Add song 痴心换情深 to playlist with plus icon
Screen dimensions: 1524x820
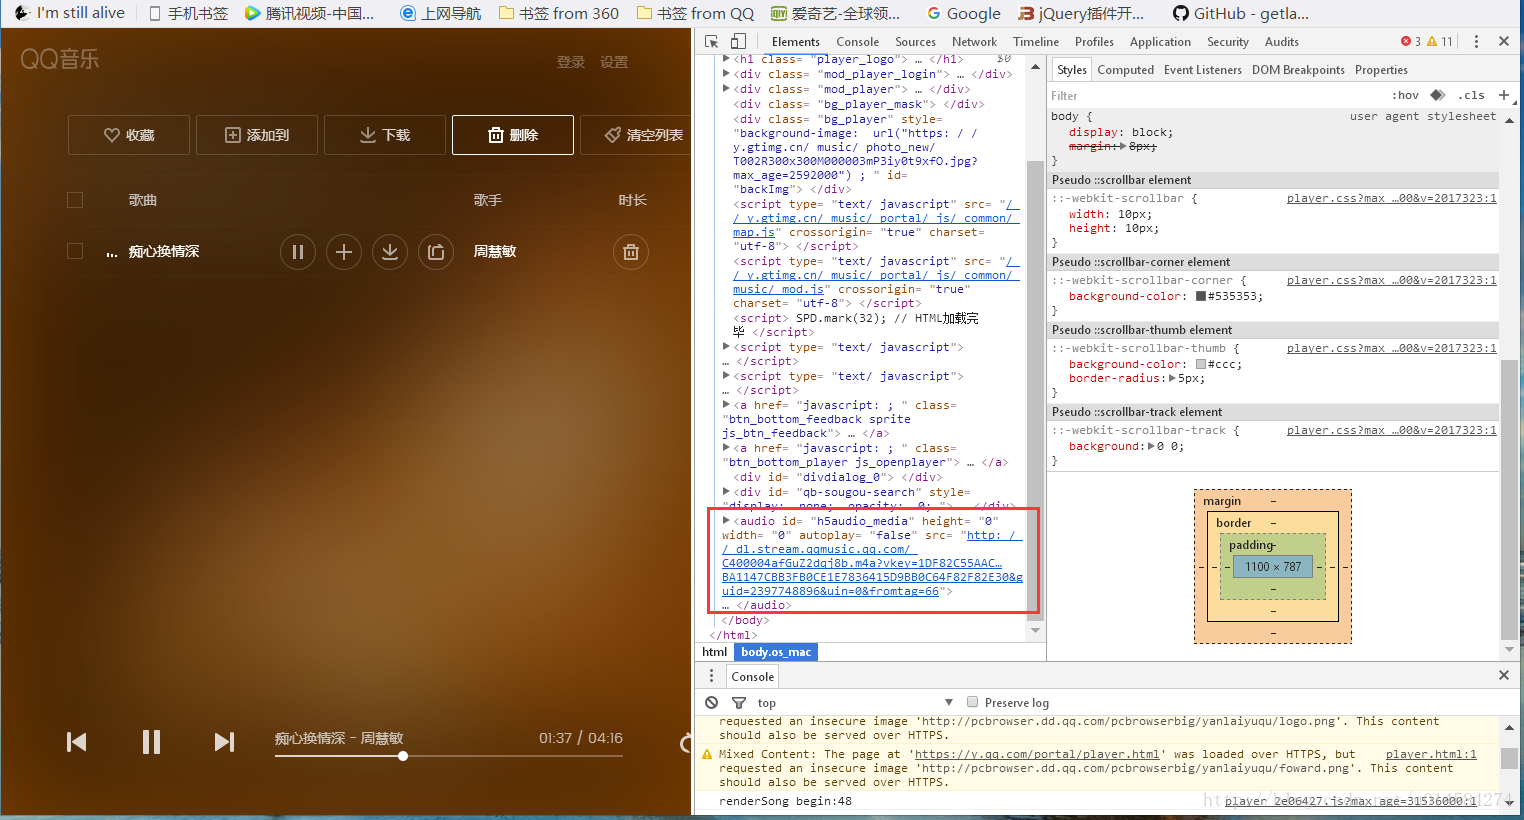tap(344, 252)
